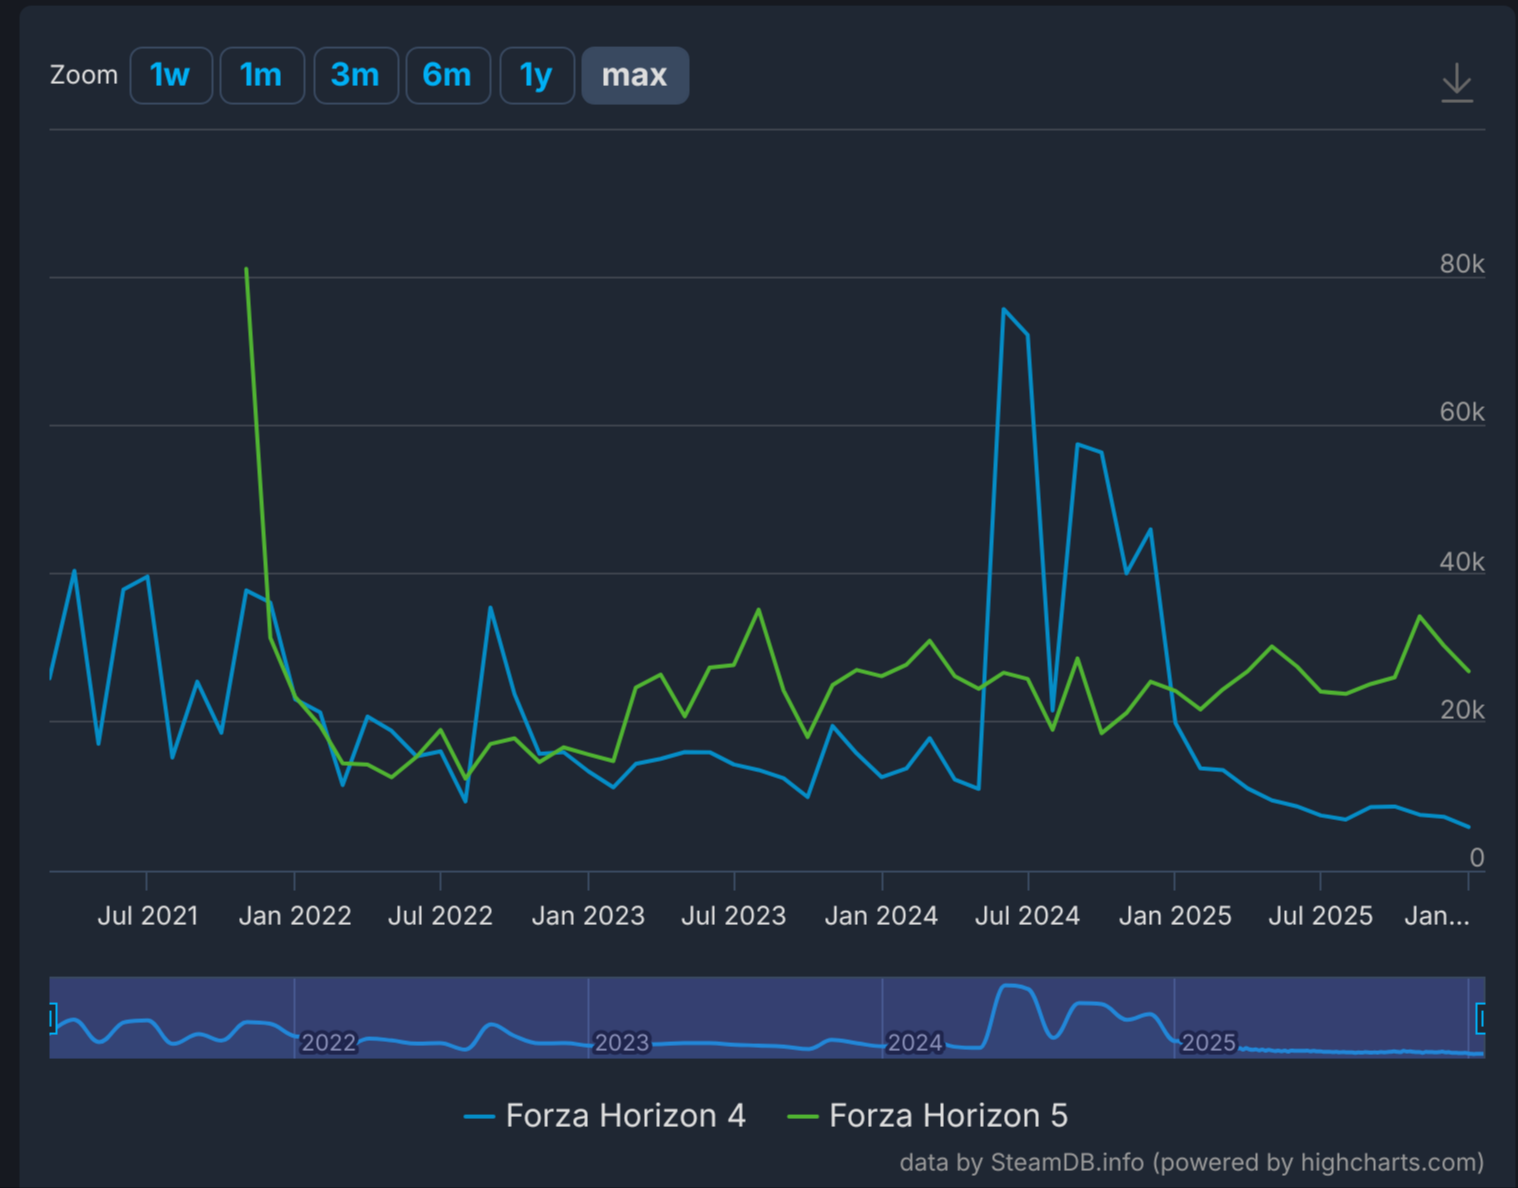
Task: Click the 2025 marker in the navigator
Action: pyautogui.click(x=1208, y=1043)
